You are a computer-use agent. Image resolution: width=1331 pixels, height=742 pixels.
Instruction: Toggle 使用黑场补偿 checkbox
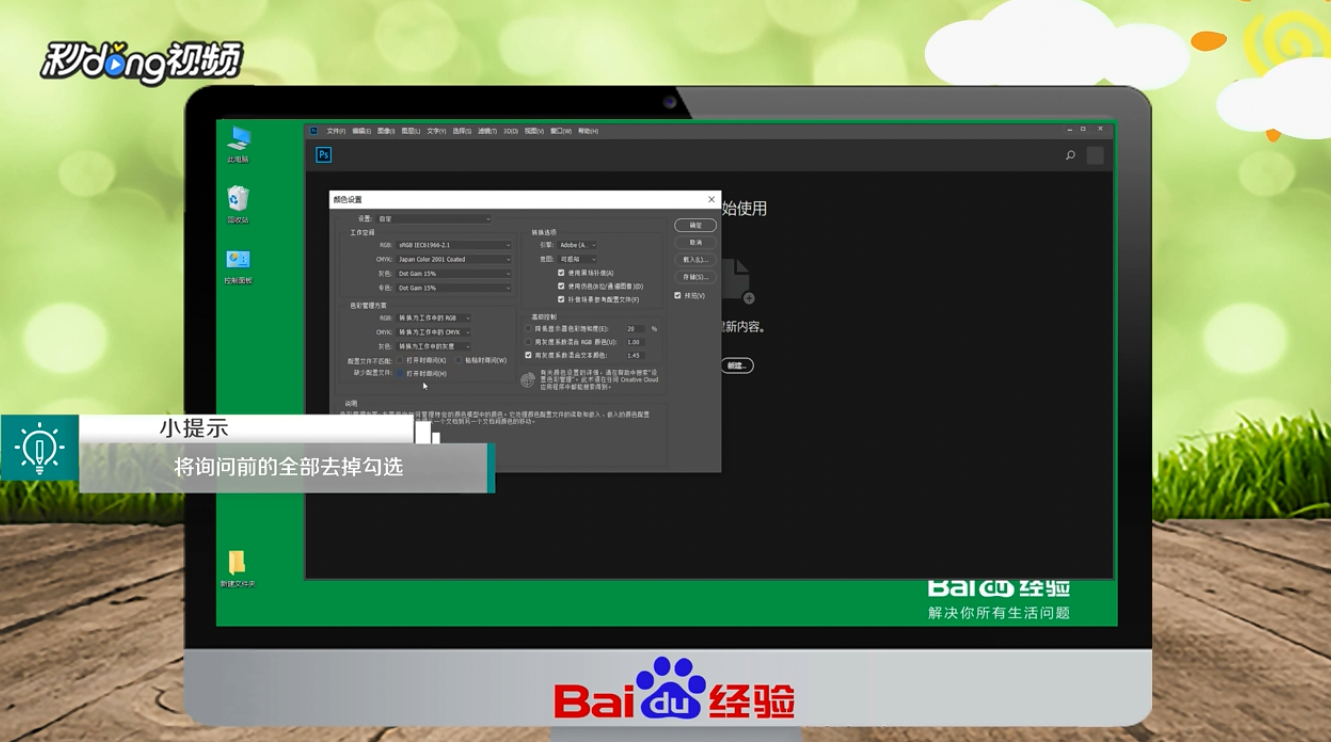561,272
